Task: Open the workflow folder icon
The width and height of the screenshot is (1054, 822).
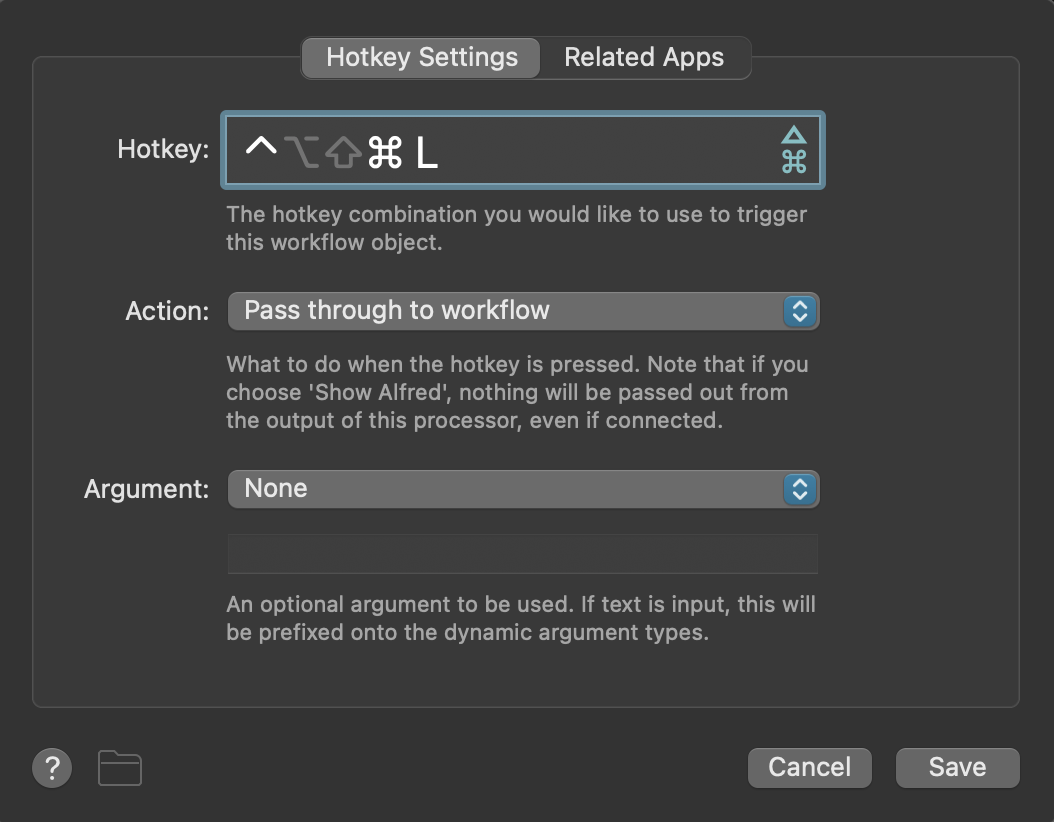Action: (x=120, y=768)
